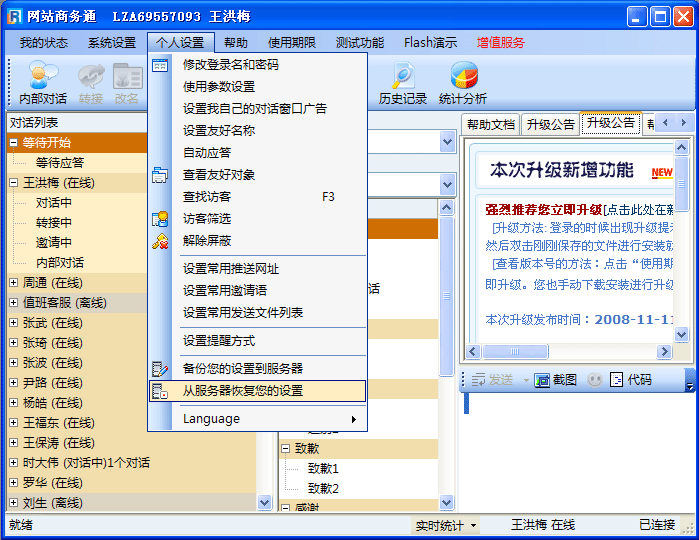The height and width of the screenshot is (540, 699).
Task: Open 历史记录 from the toolbar
Action: pyautogui.click(x=402, y=82)
